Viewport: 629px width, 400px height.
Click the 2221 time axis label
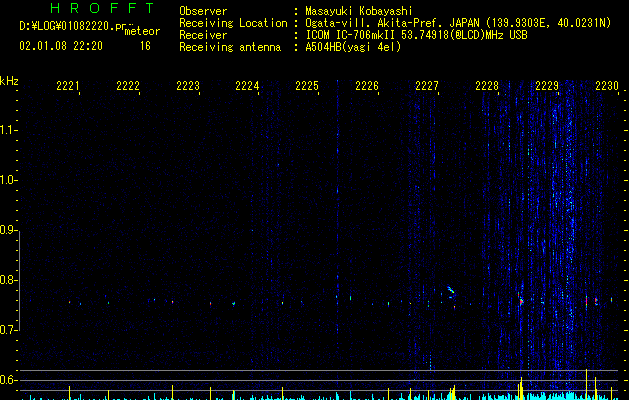click(x=68, y=86)
